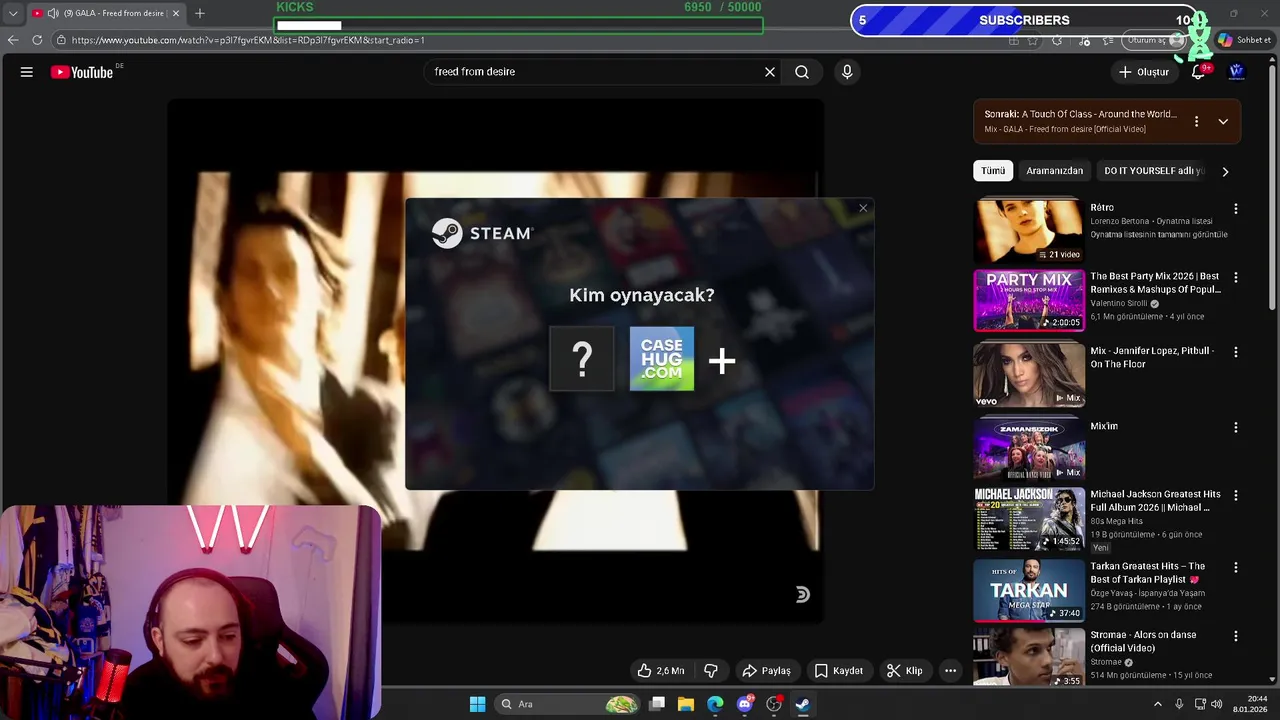Open more options for Stromae Alors on danse
This screenshot has height=720, width=1280.
click(1236, 636)
